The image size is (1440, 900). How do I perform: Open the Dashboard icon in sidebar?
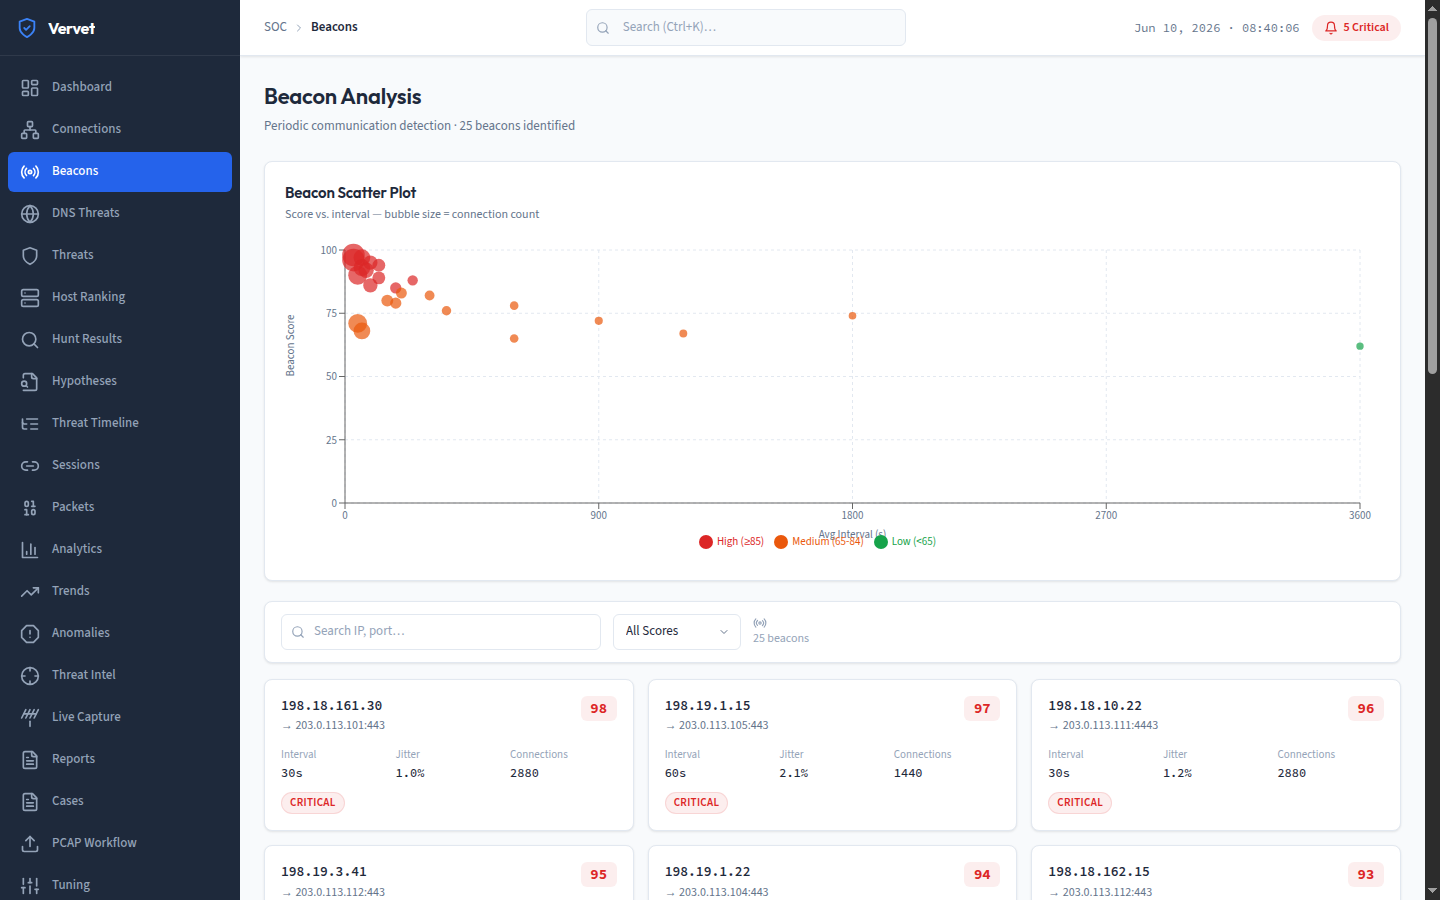pyautogui.click(x=30, y=87)
